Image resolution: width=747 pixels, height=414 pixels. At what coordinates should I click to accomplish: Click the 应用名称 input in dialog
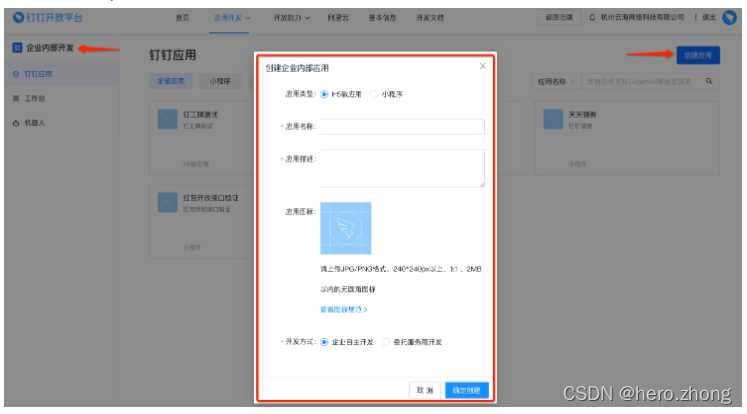tap(403, 127)
